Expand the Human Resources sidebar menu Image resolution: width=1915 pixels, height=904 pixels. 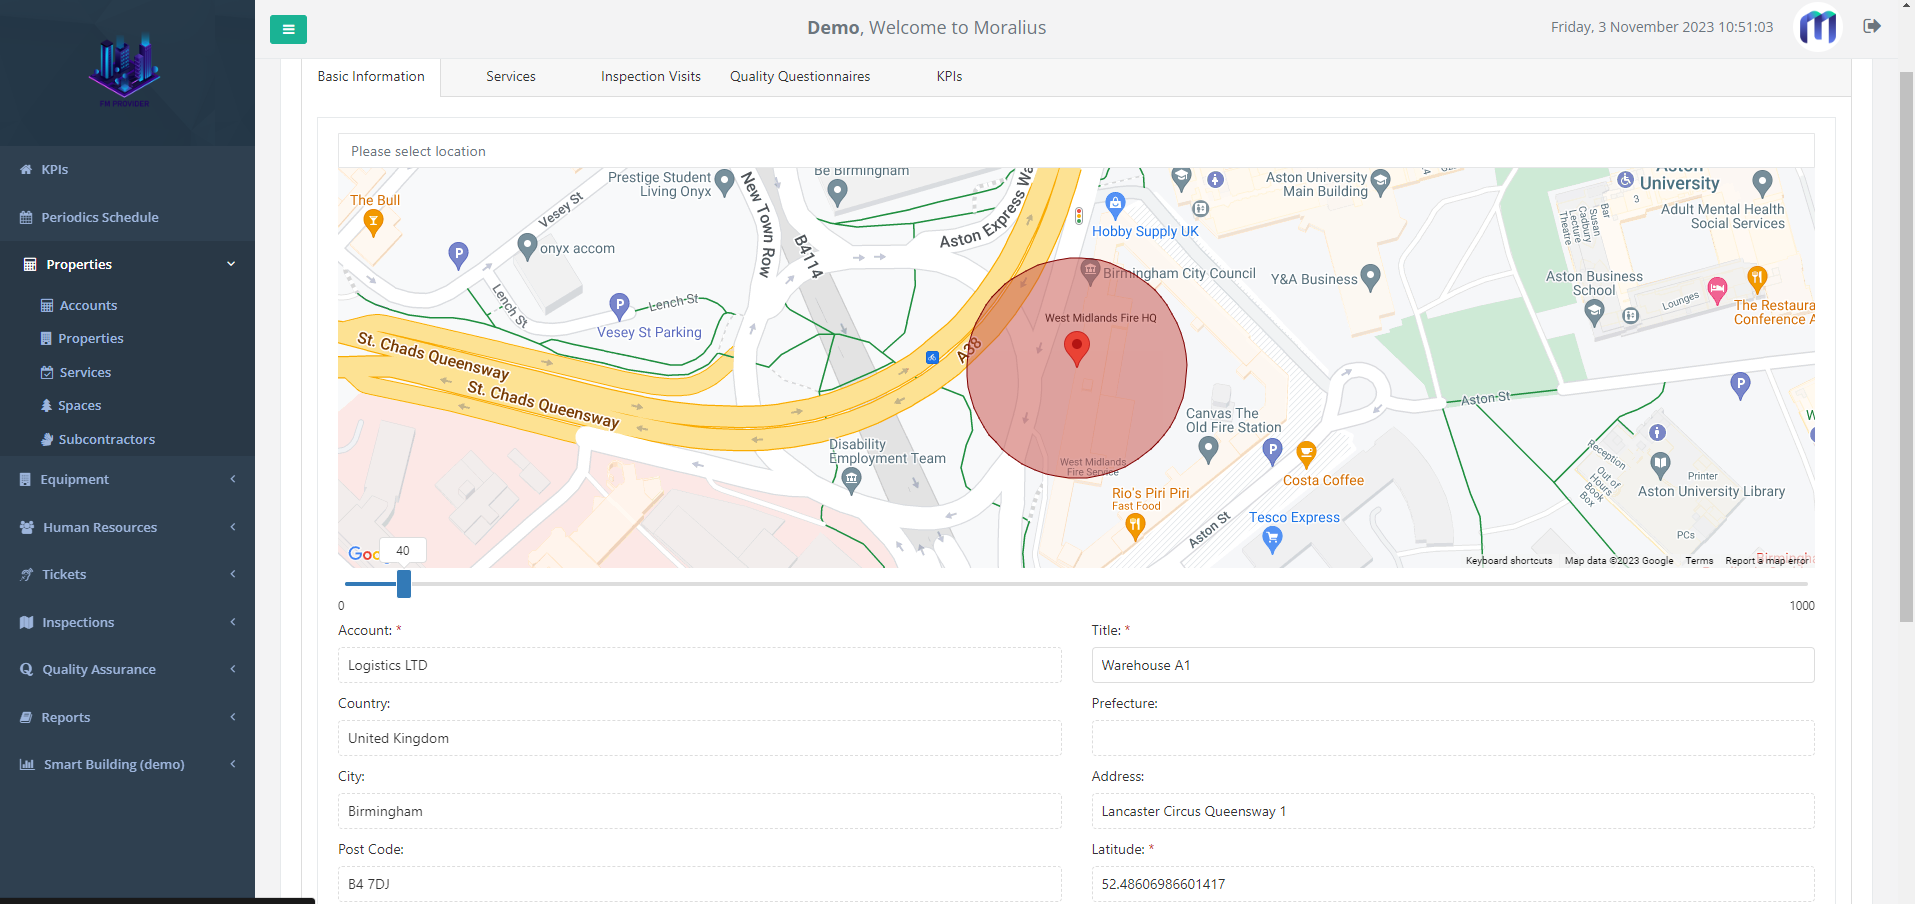pyautogui.click(x=233, y=527)
